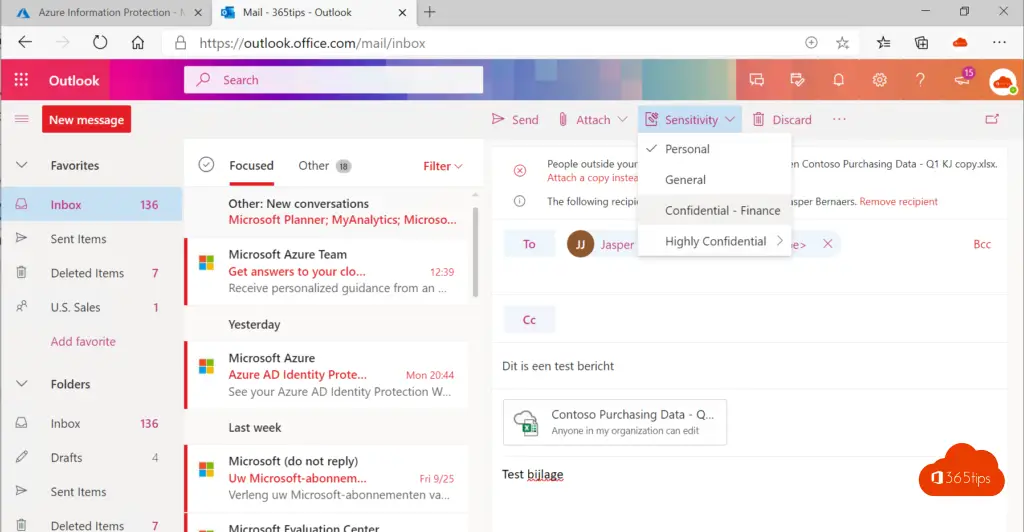1024x532 pixels.
Task: Open more compose actions ellipsis
Action: tap(839, 119)
